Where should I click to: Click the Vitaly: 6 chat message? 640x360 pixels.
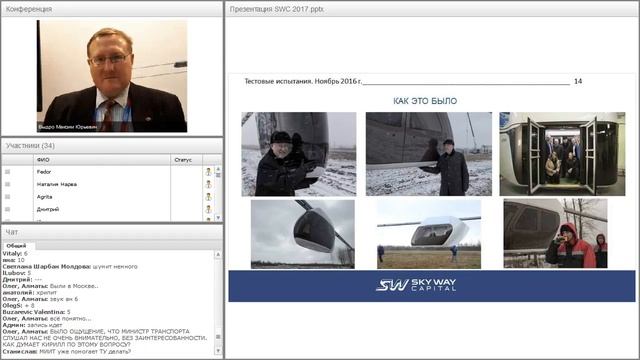coord(15,253)
